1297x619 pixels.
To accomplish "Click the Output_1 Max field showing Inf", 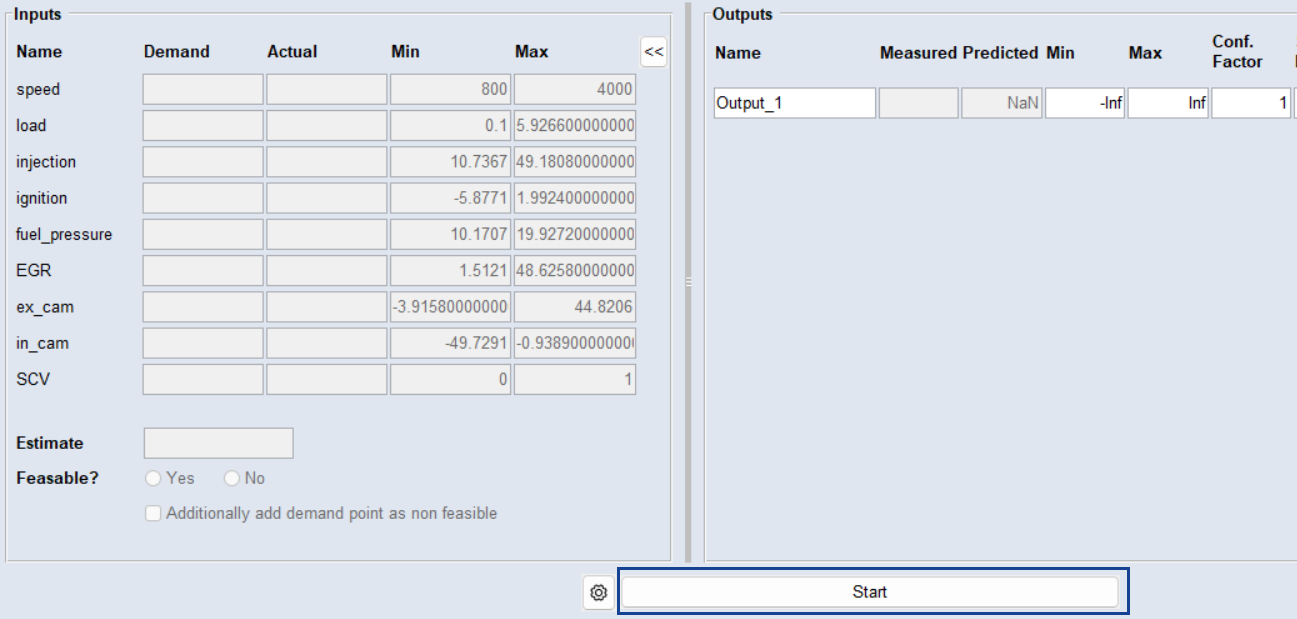I will pos(1168,103).
